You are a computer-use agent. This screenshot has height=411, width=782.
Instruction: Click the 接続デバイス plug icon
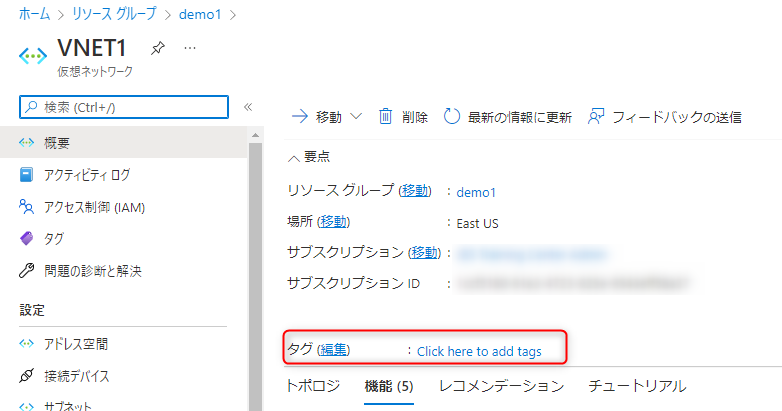(26, 375)
